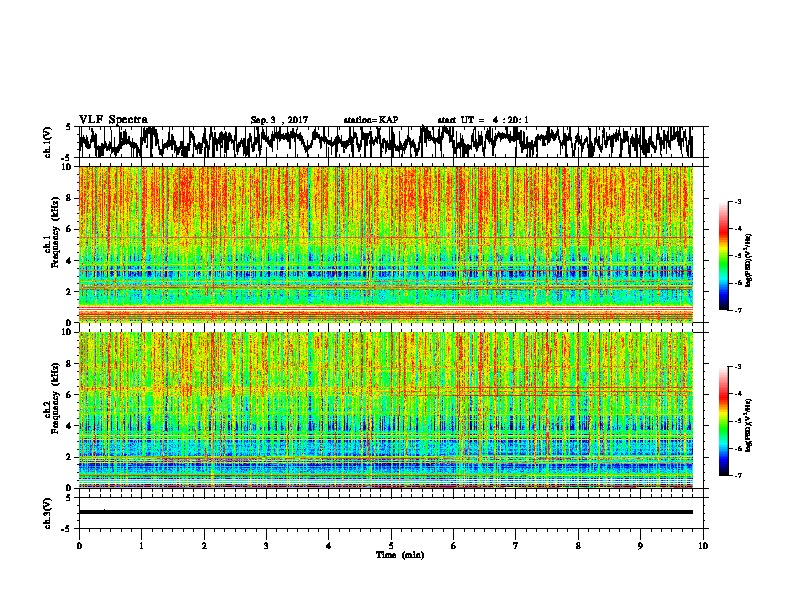The width and height of the screenshot is (792, 612).
Task: Select the date text "Sep. 3 , 2017"
Action: click(279, 120)
